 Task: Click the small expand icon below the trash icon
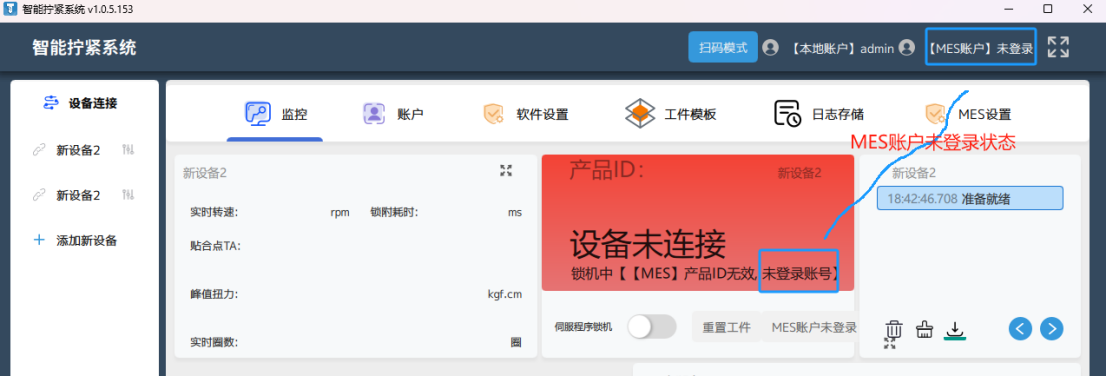[x=890, y=343]
